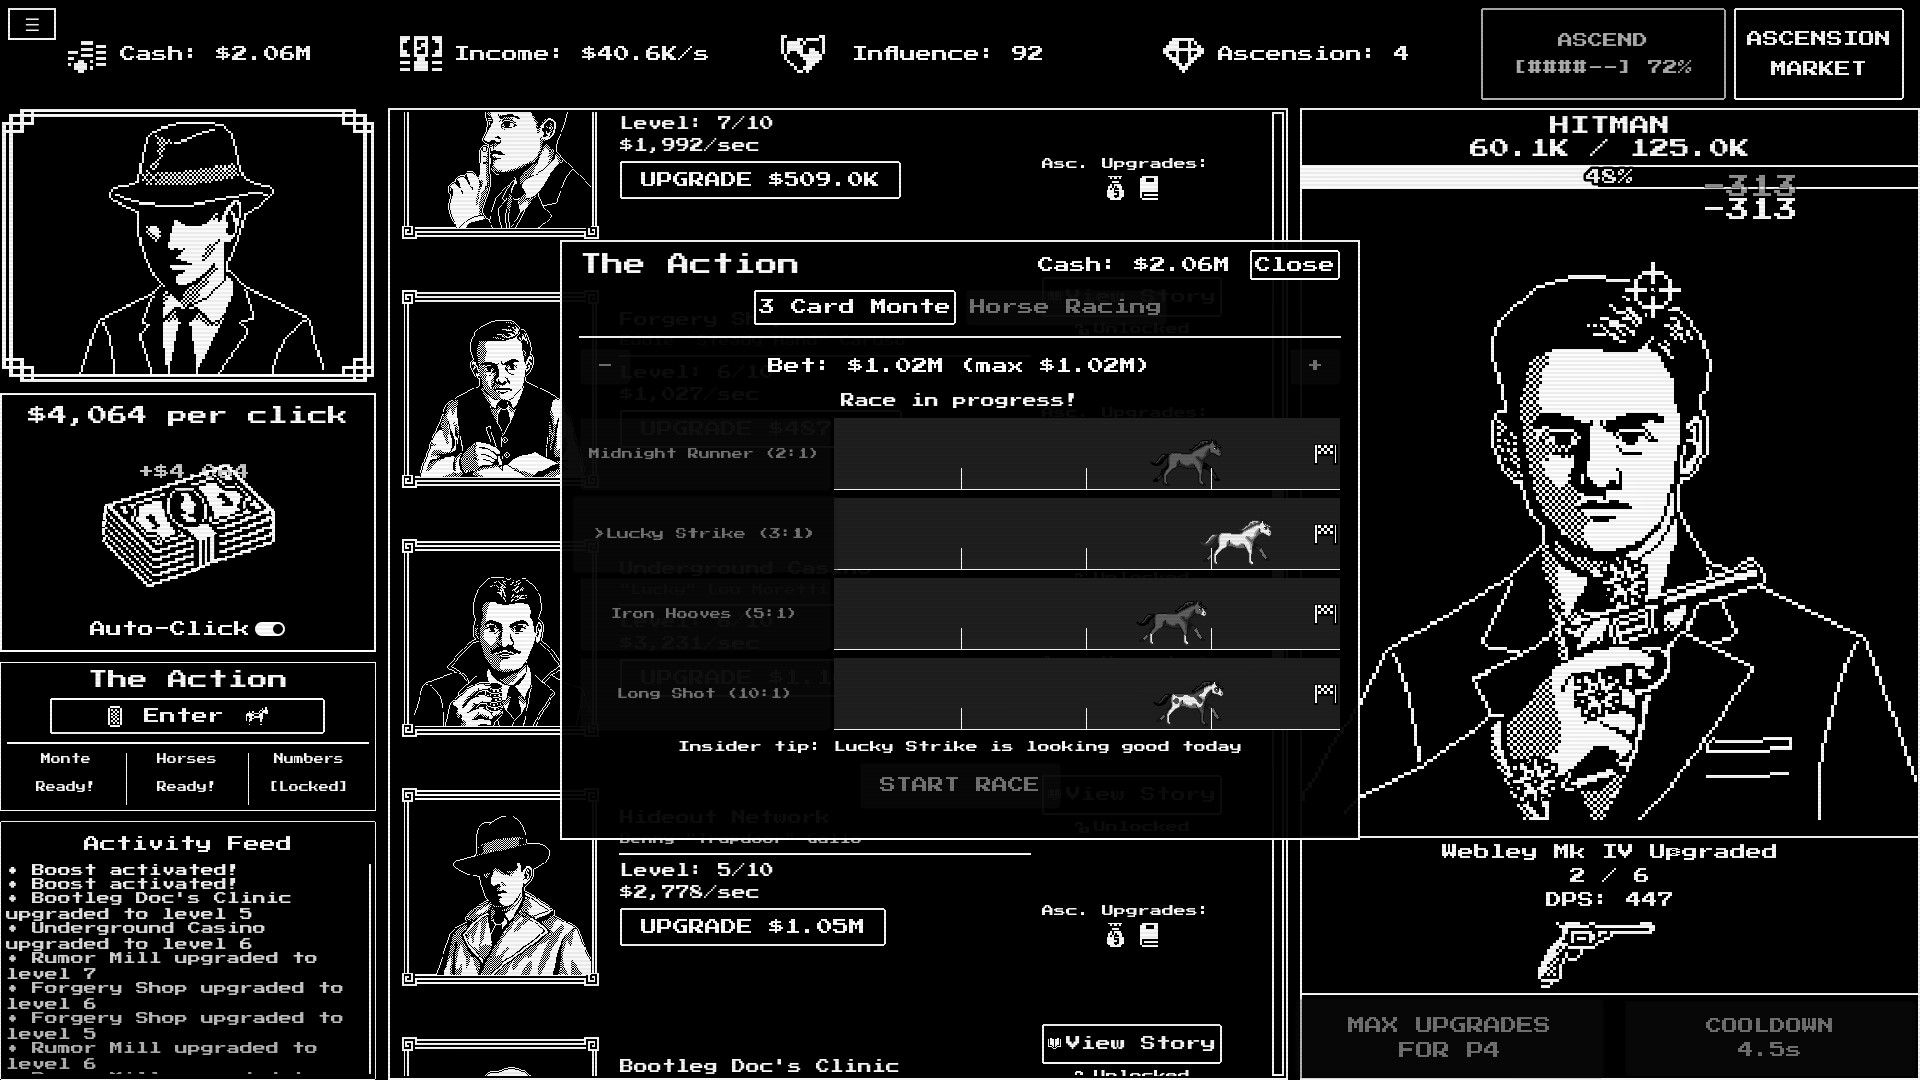Switch to the 3 Card Monte tab

pos(854,307)
